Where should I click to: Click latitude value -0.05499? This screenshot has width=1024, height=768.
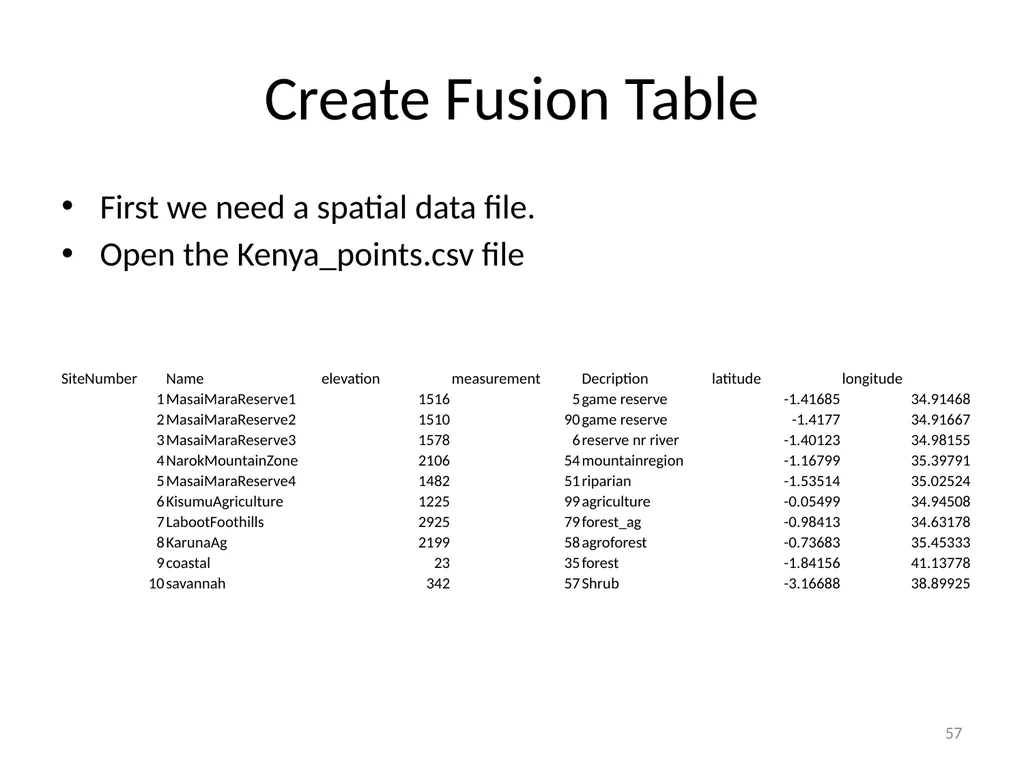click(x=812, y=502)
